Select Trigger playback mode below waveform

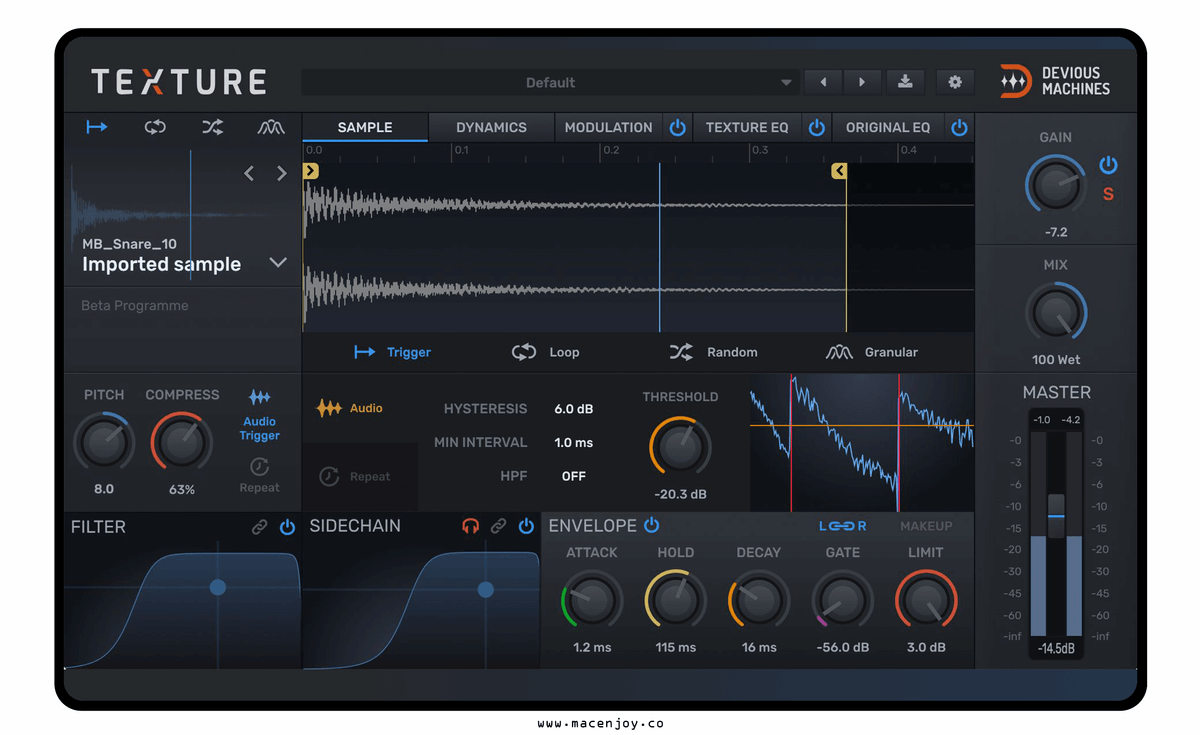393,352
